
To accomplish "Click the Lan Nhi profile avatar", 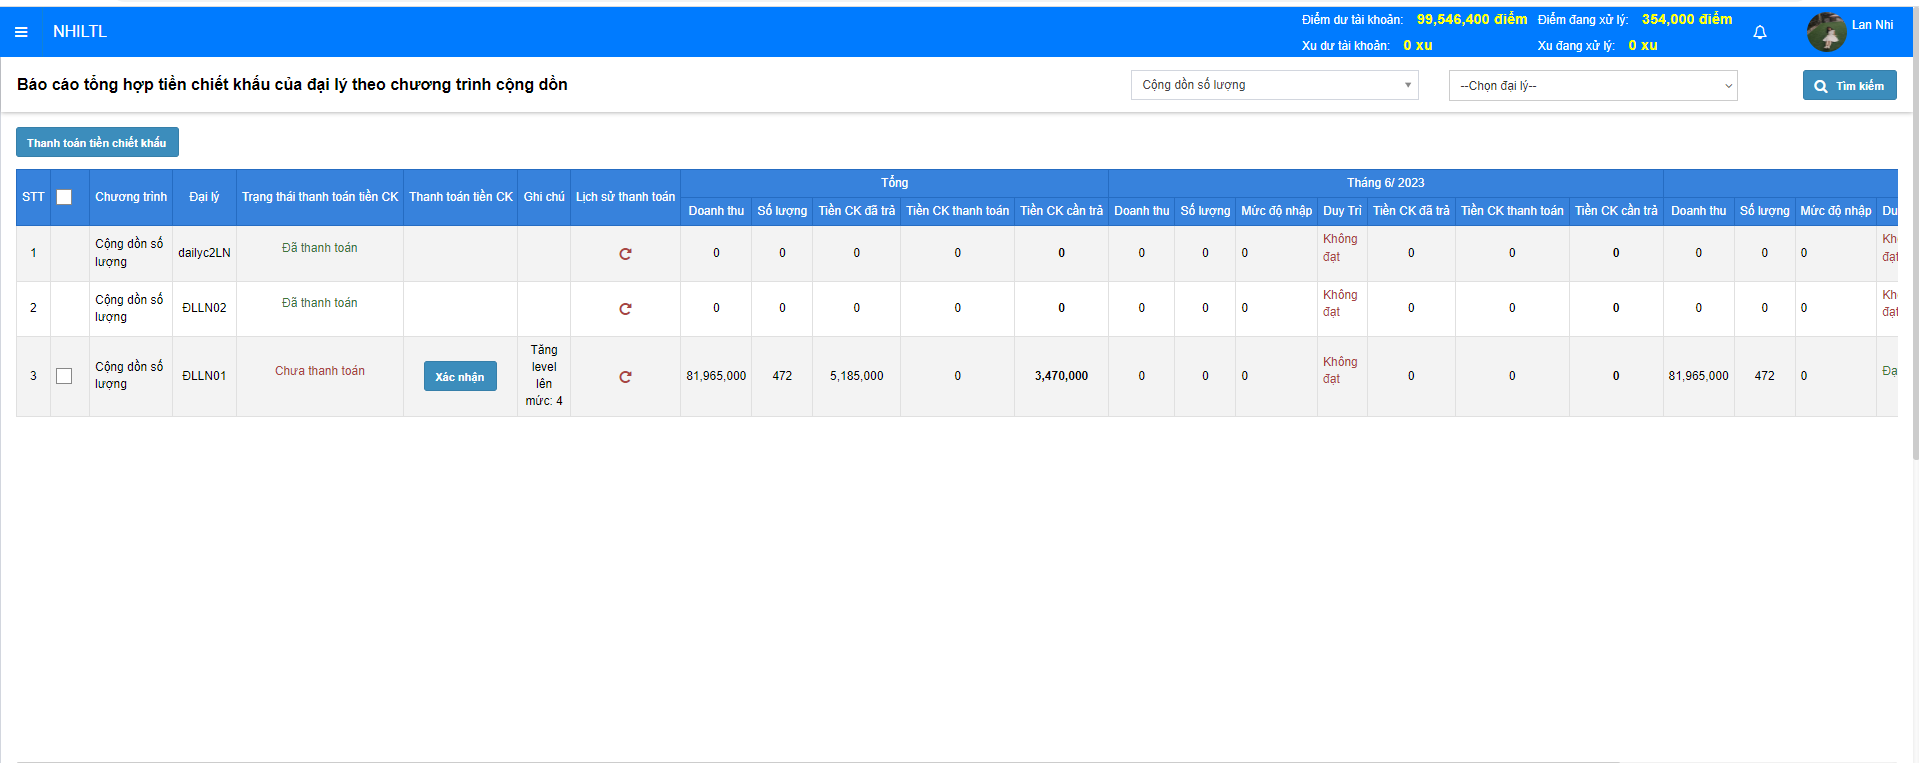I will 1826,32.
